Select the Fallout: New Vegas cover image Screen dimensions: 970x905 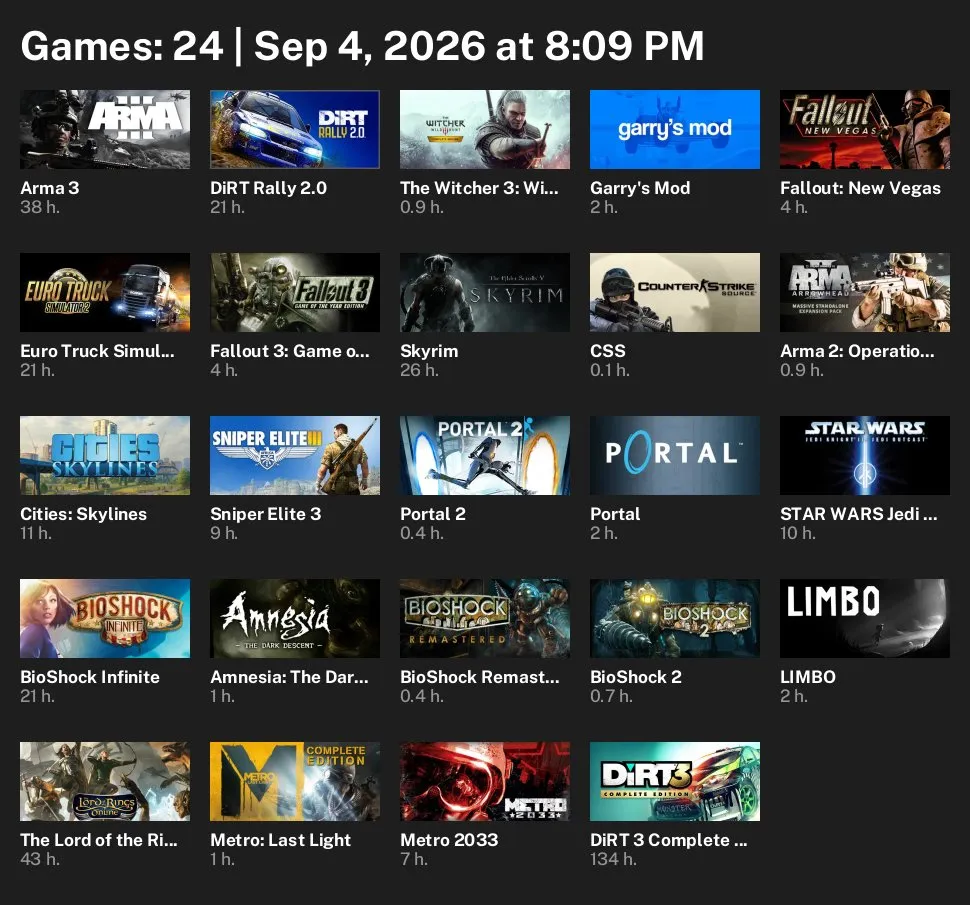click(x=865, y=129)
